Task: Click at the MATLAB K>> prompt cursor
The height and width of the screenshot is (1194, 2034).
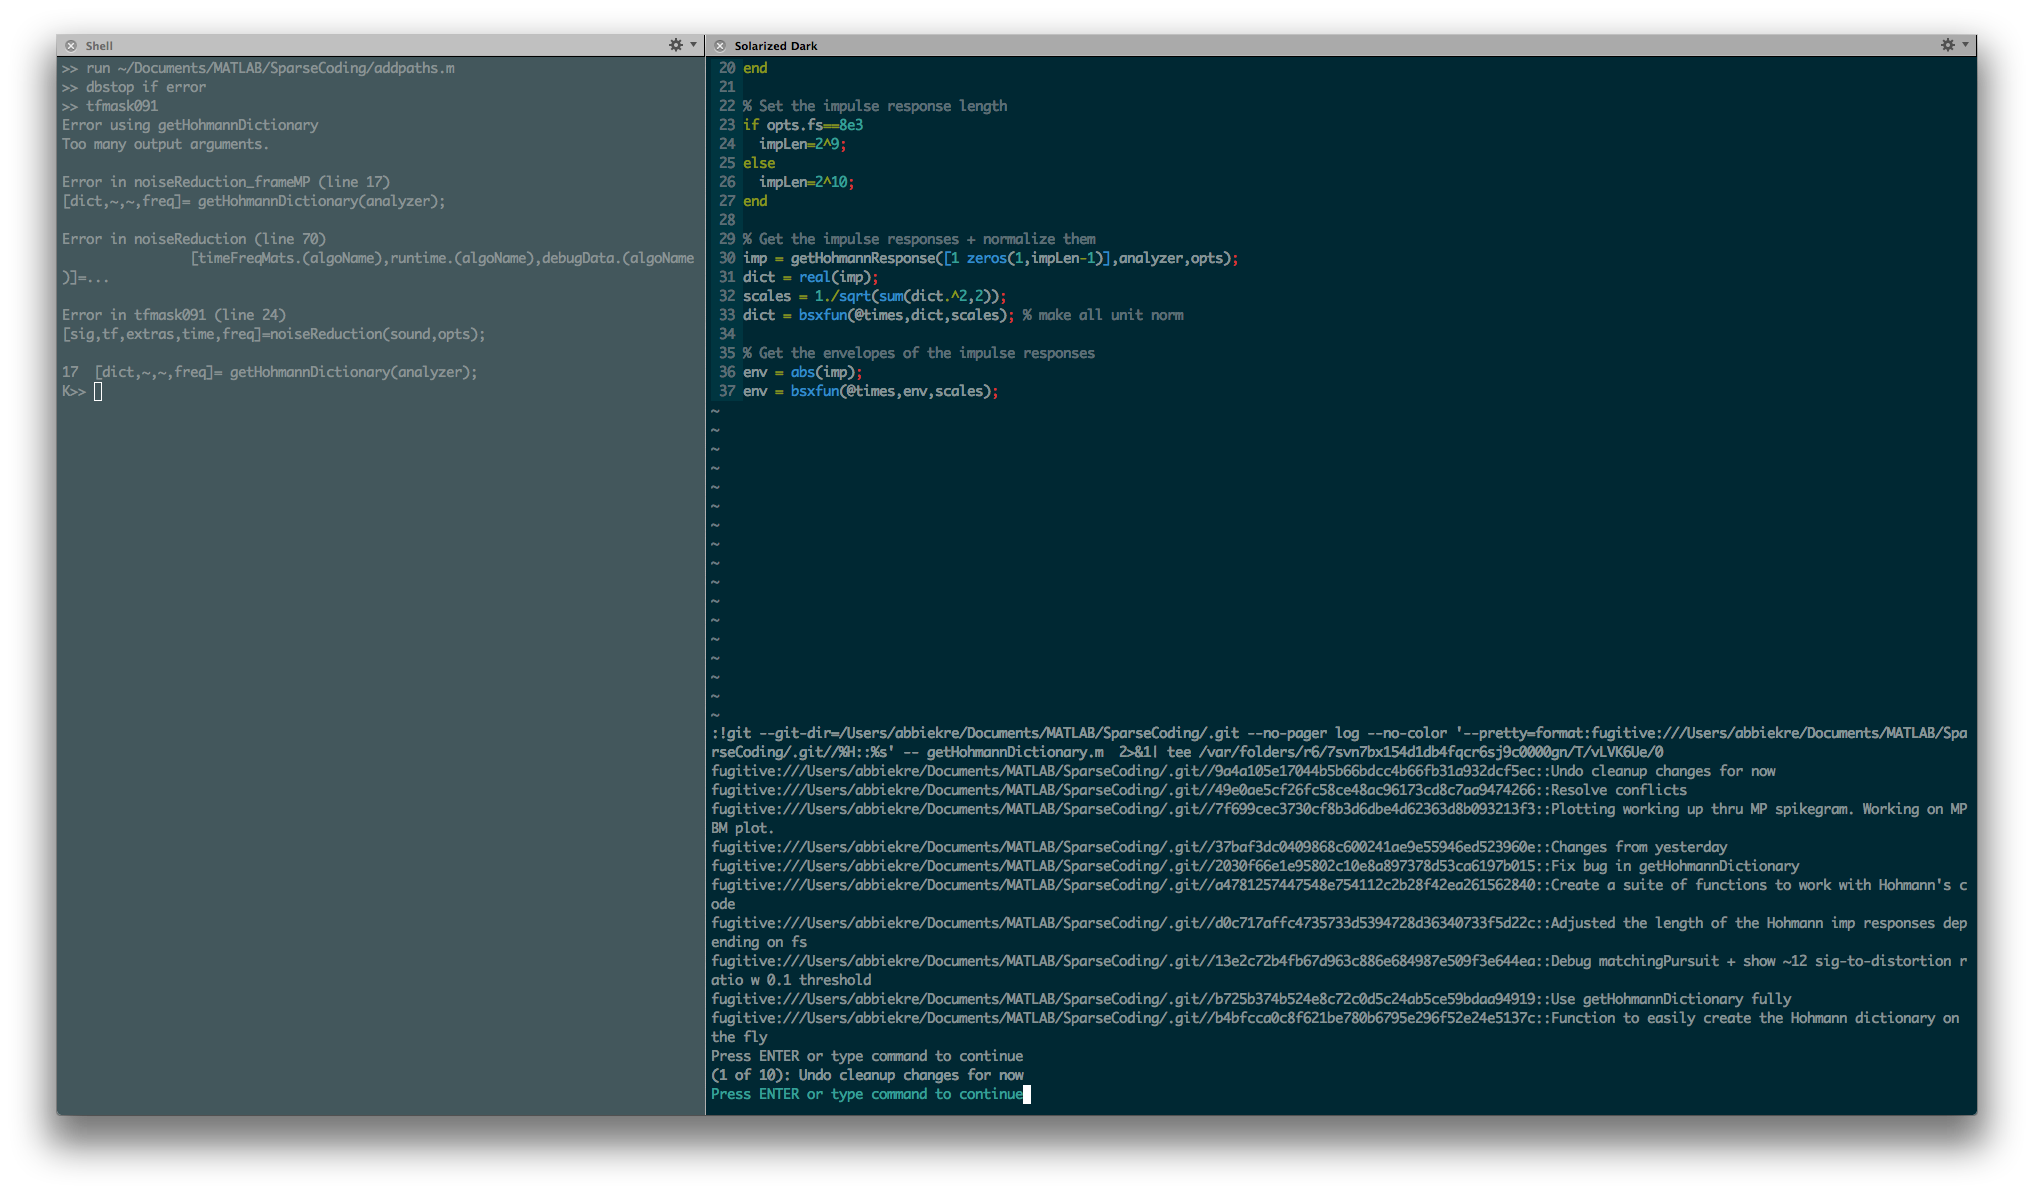Action: pyautogui.click(x=98, y=392)
